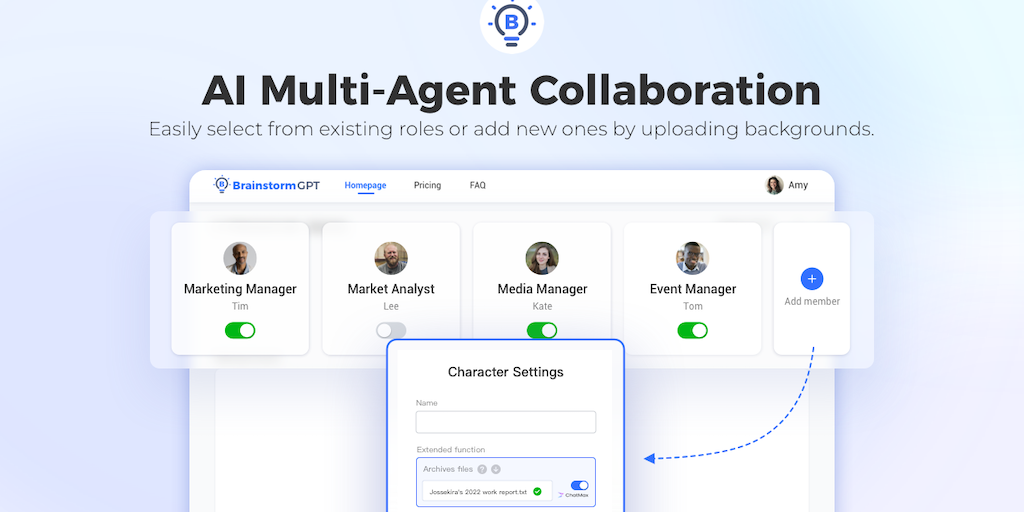Click the Marketing Manager title text
The width and height of the screenshot is (1024, 512).
click(240, 289)
